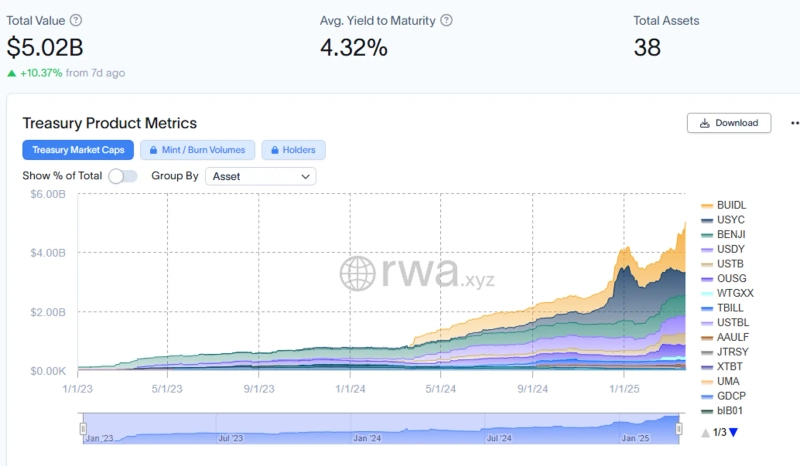The image size is (800, 466).
Task: Click the left handle of the date range slider
Action: click(84, 429)
